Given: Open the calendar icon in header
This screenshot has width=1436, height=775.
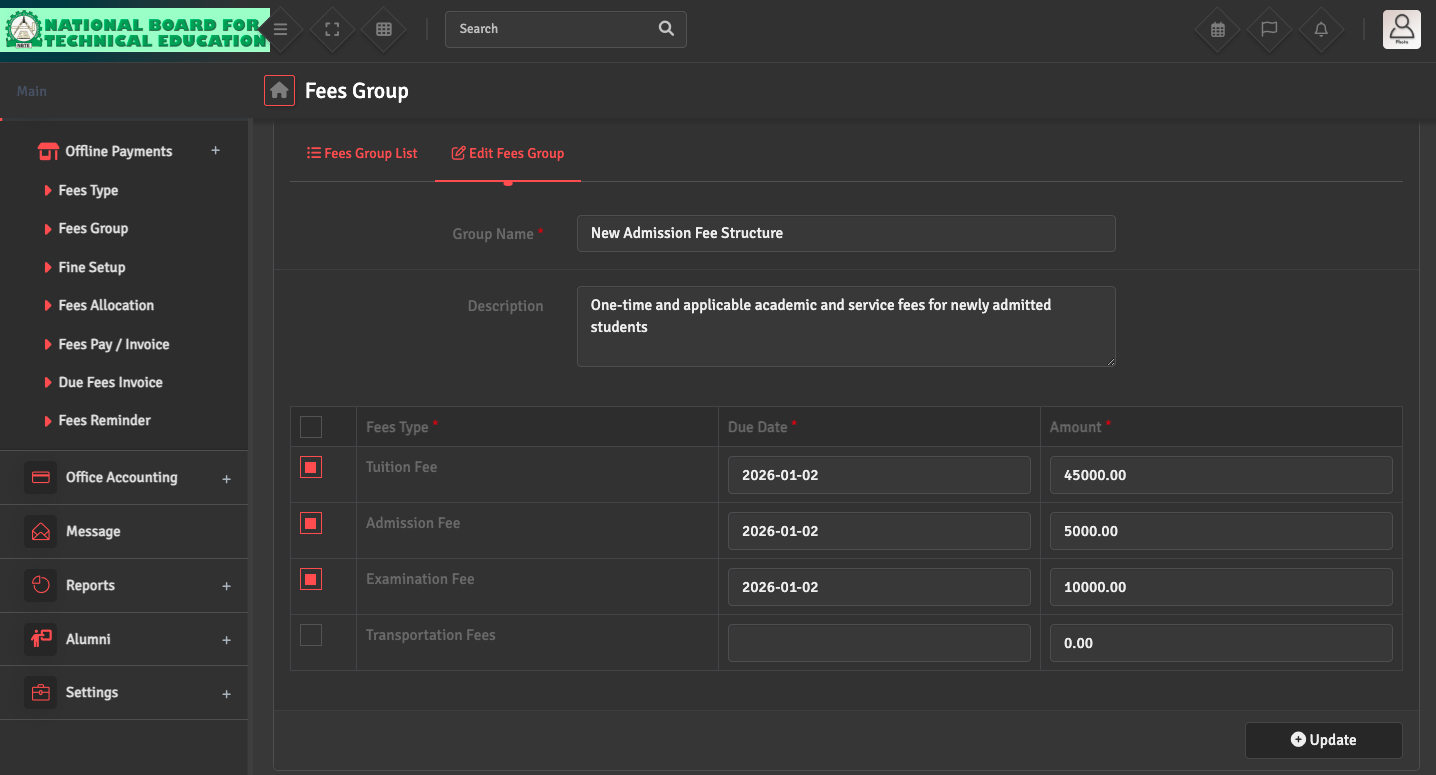Looking at the screenshot, I should click(x=1217, y=29).
